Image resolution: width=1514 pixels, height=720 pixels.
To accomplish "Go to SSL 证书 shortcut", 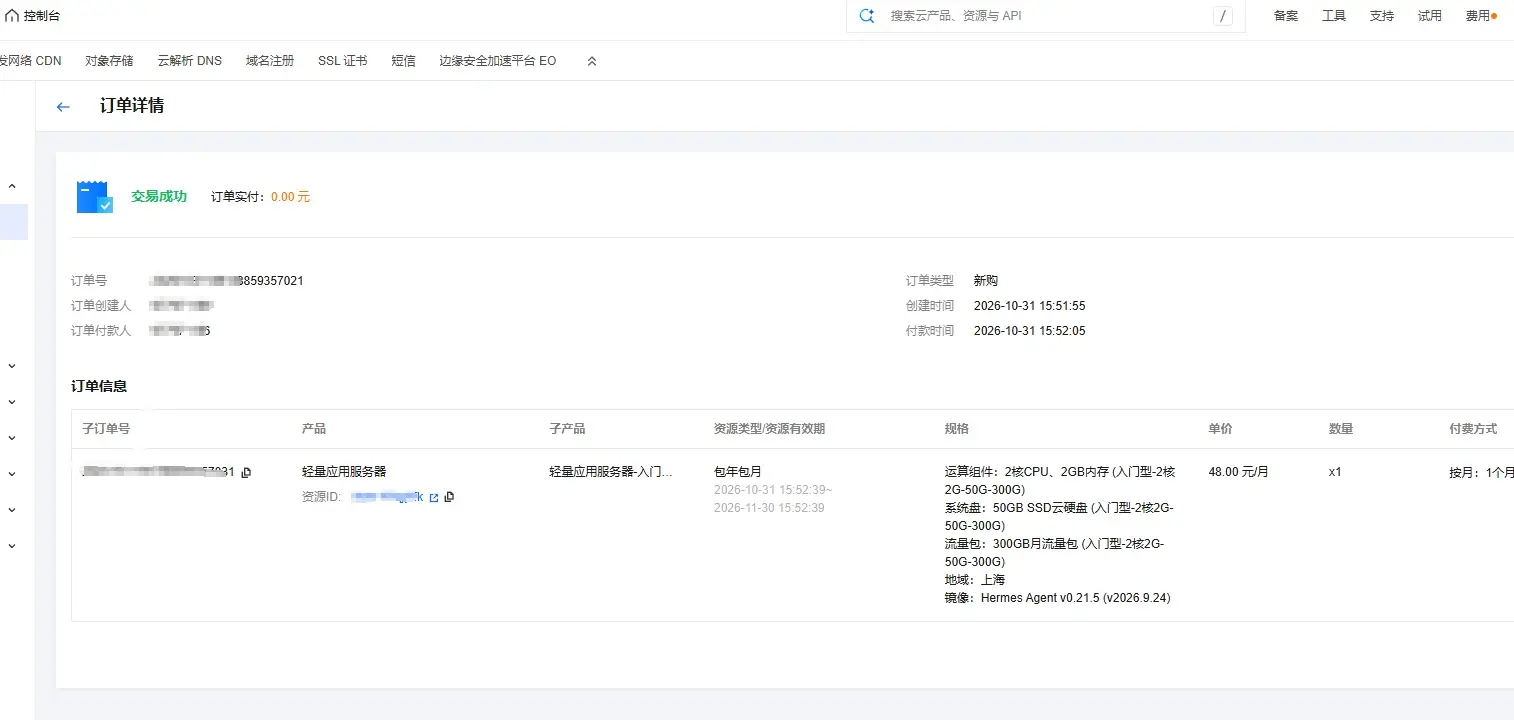I will tap(342, 61).
